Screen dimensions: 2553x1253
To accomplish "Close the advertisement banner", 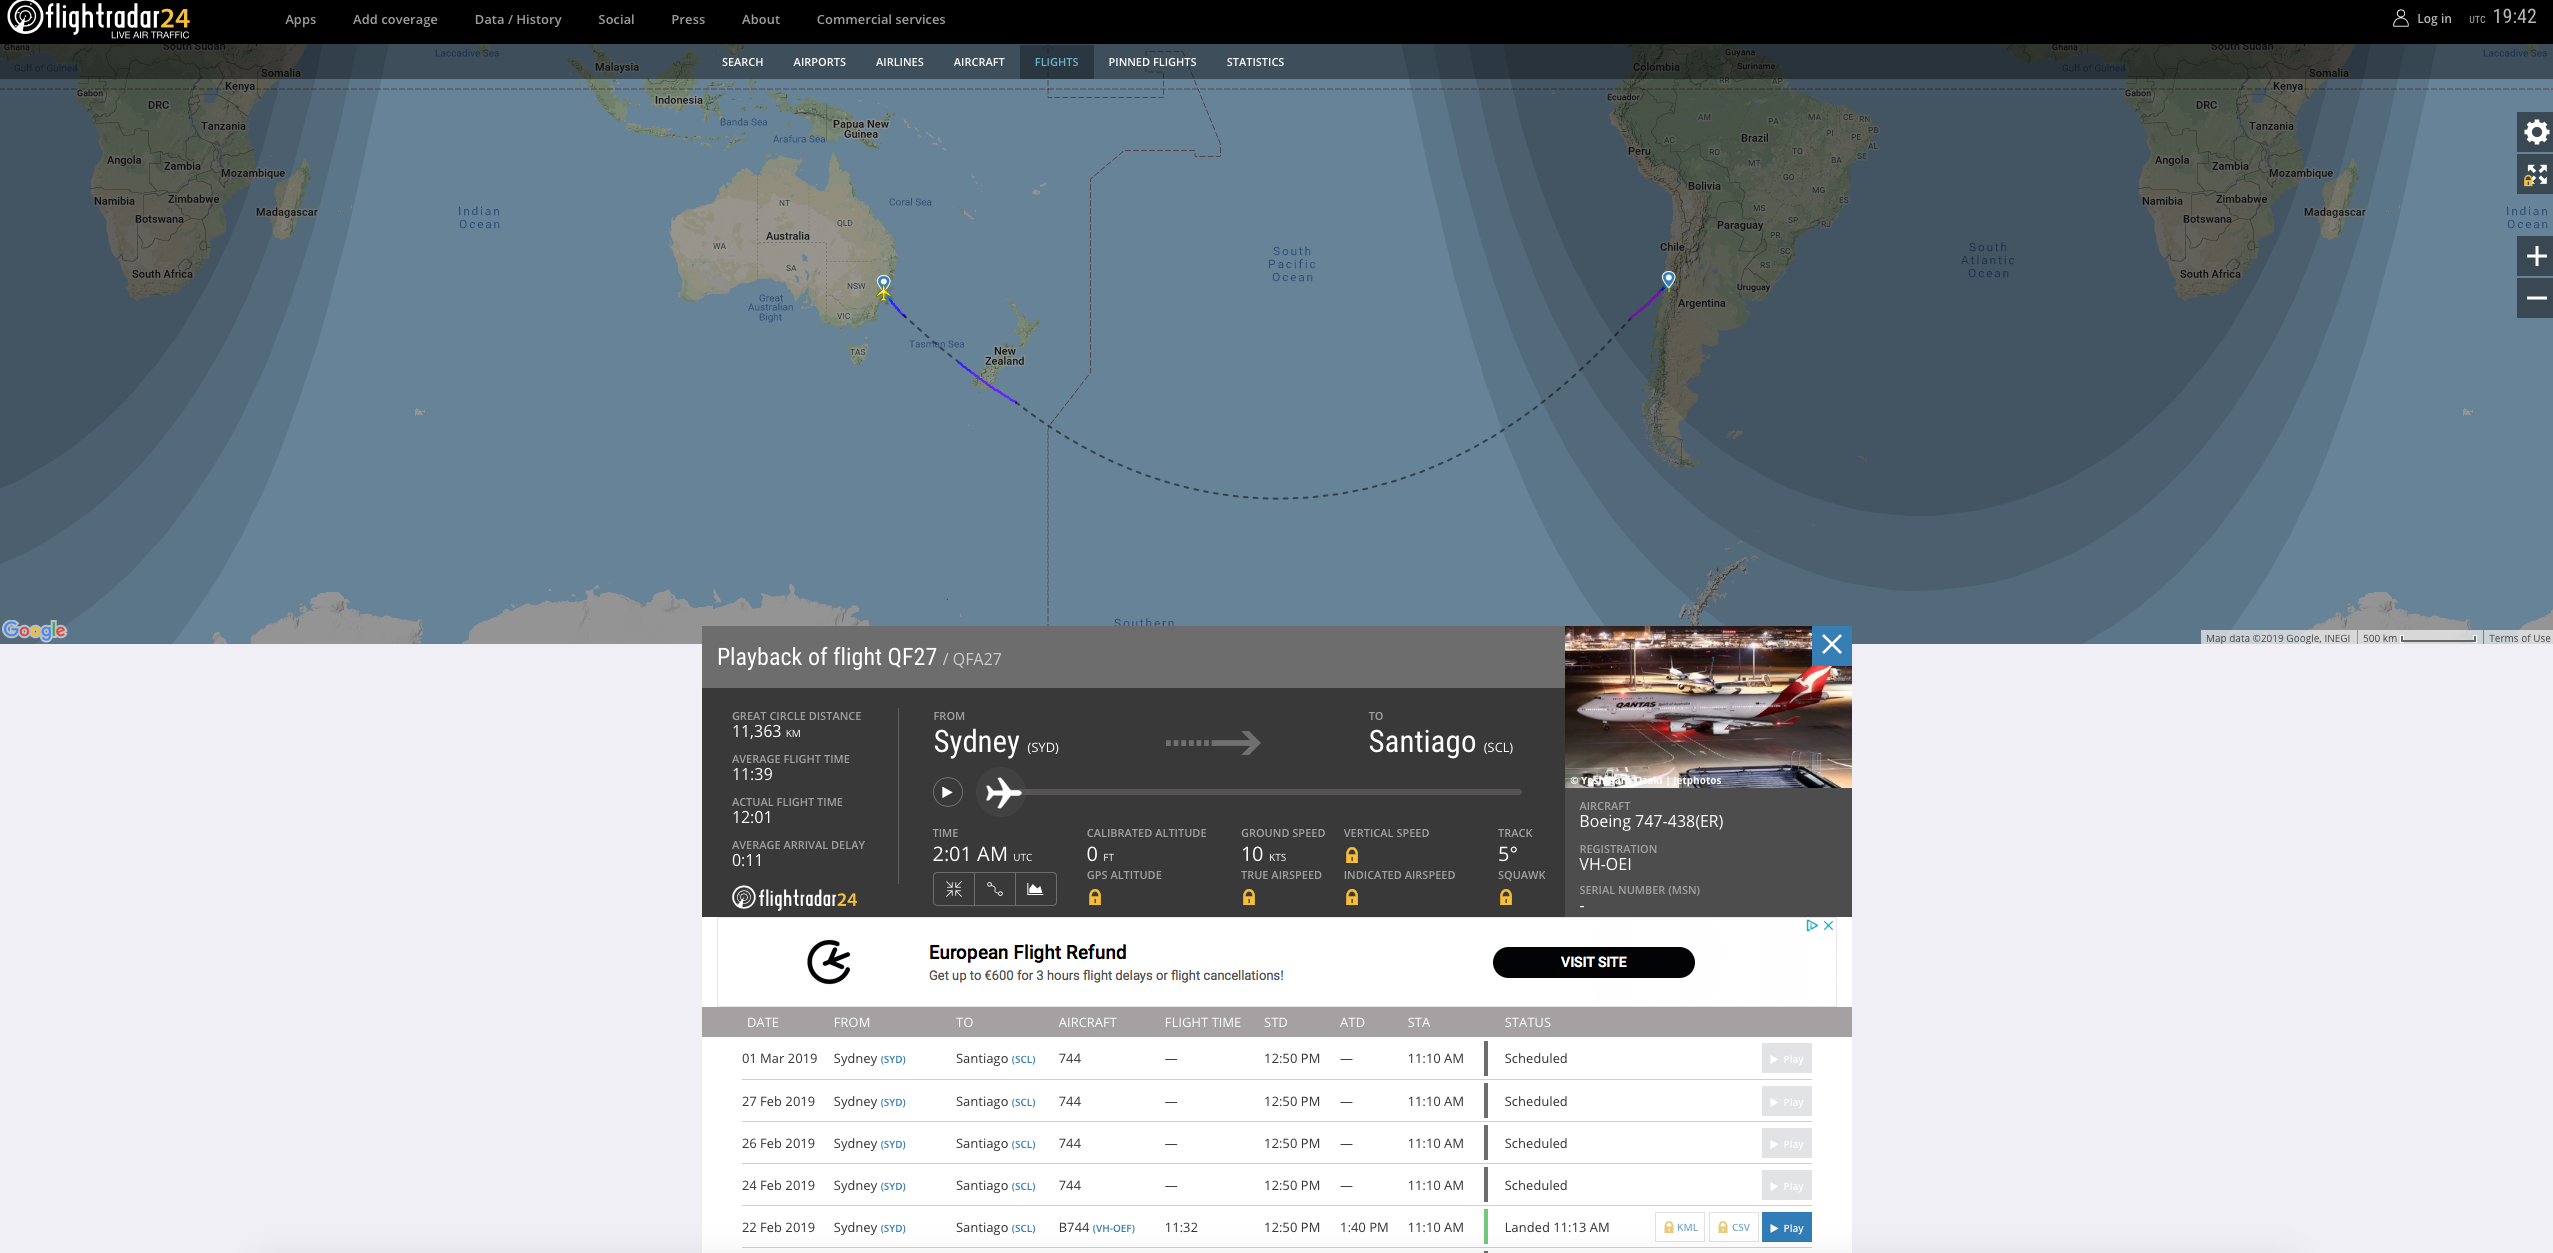I will click(1828, 926).
